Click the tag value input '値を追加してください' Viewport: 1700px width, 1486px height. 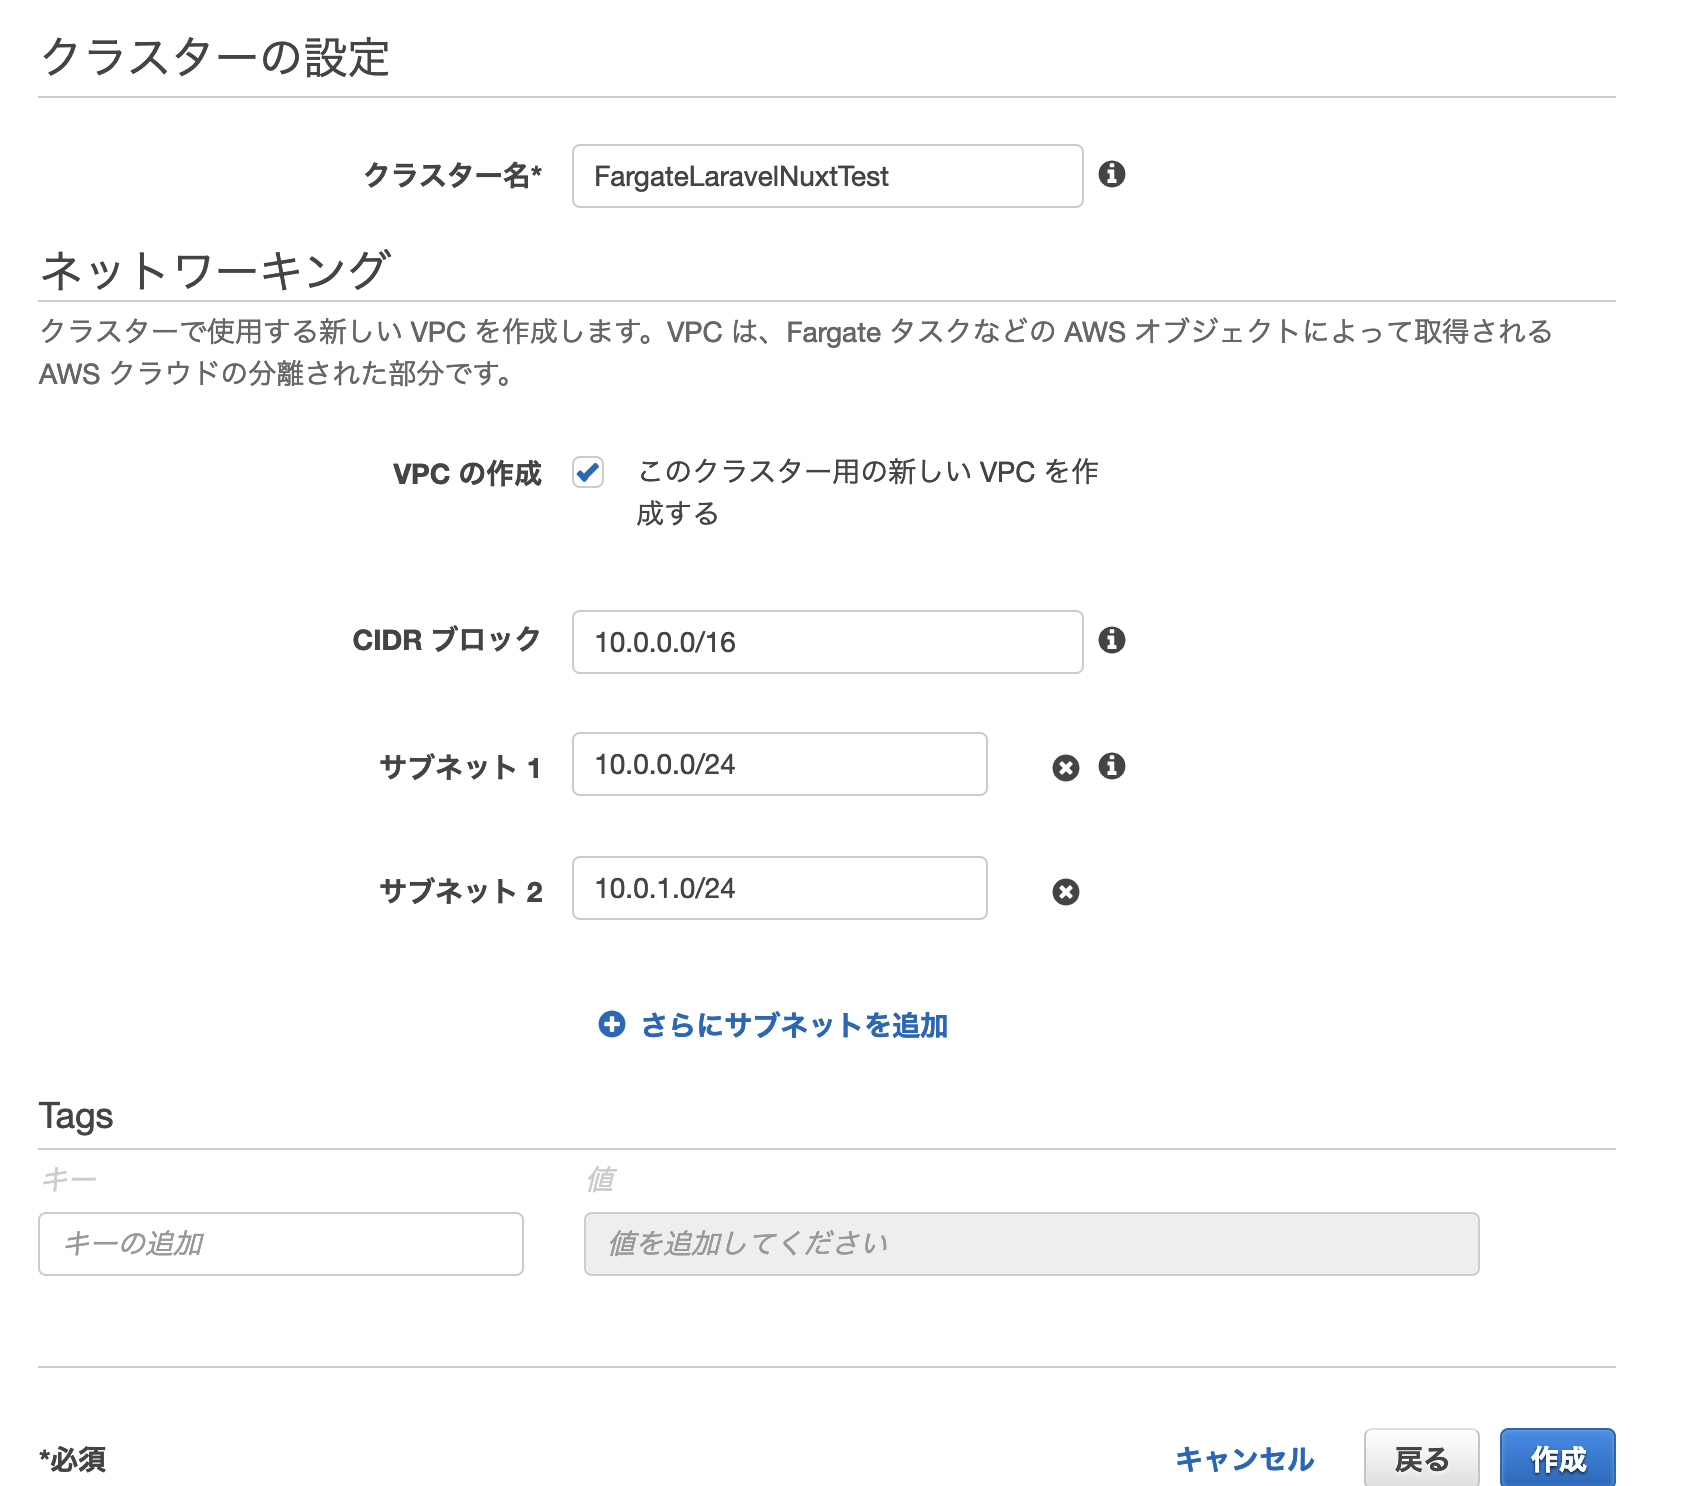pyautogui.click(x=1030, y=1243)
